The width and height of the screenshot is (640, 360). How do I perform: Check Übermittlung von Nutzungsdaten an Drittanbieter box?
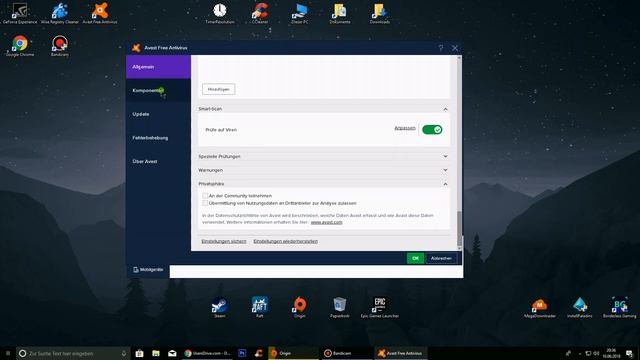205,203
